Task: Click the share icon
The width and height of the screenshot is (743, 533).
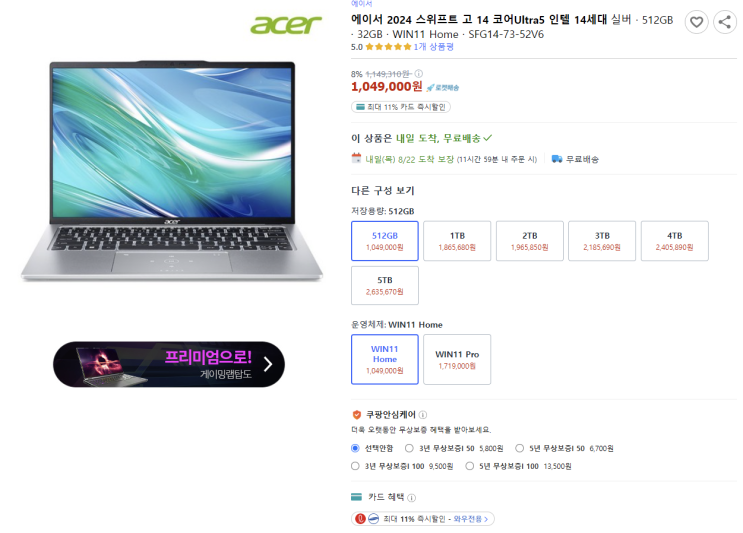Action: [x=725, y=22]
